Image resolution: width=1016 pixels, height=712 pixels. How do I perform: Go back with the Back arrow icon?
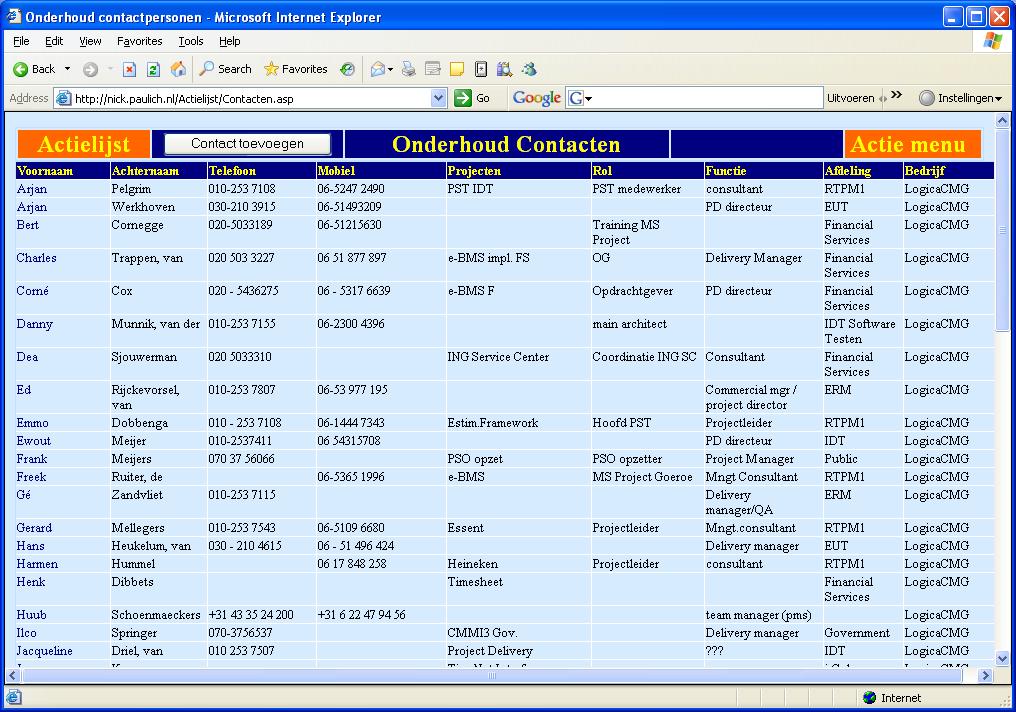[21, 69]
